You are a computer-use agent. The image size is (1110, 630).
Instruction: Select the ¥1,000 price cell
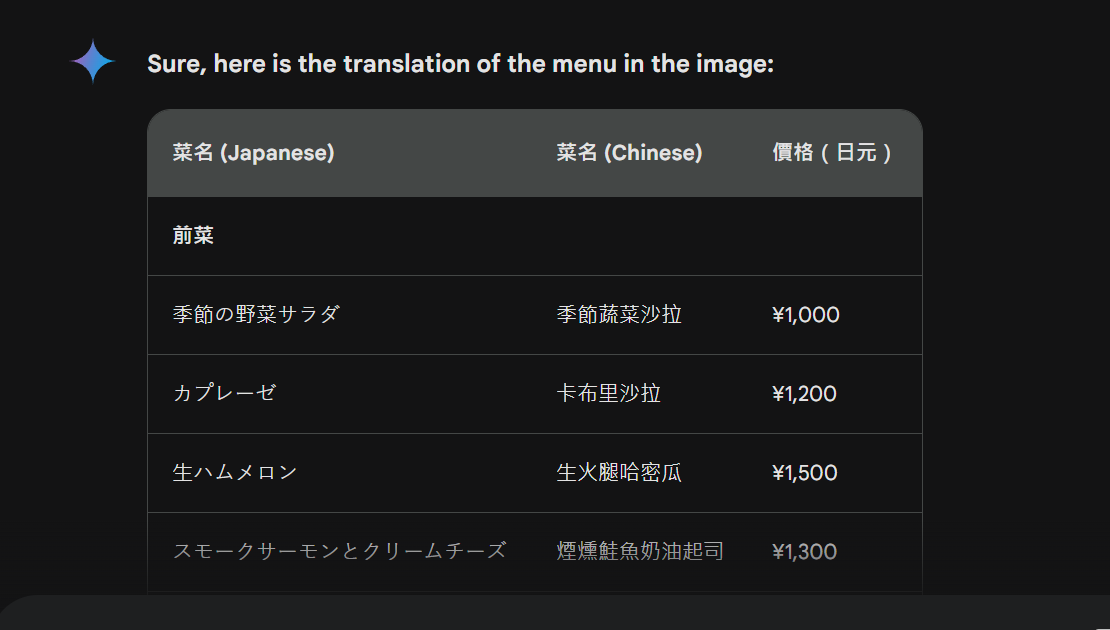(806, 315)
